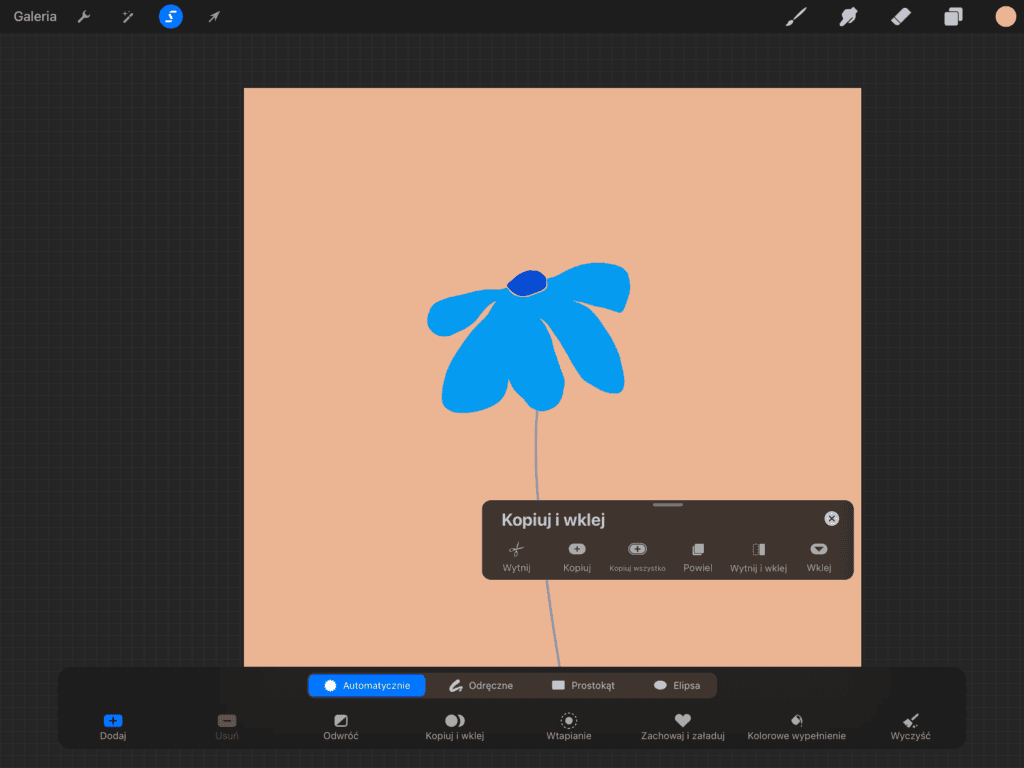Open the Layers panel

point(952,16)
